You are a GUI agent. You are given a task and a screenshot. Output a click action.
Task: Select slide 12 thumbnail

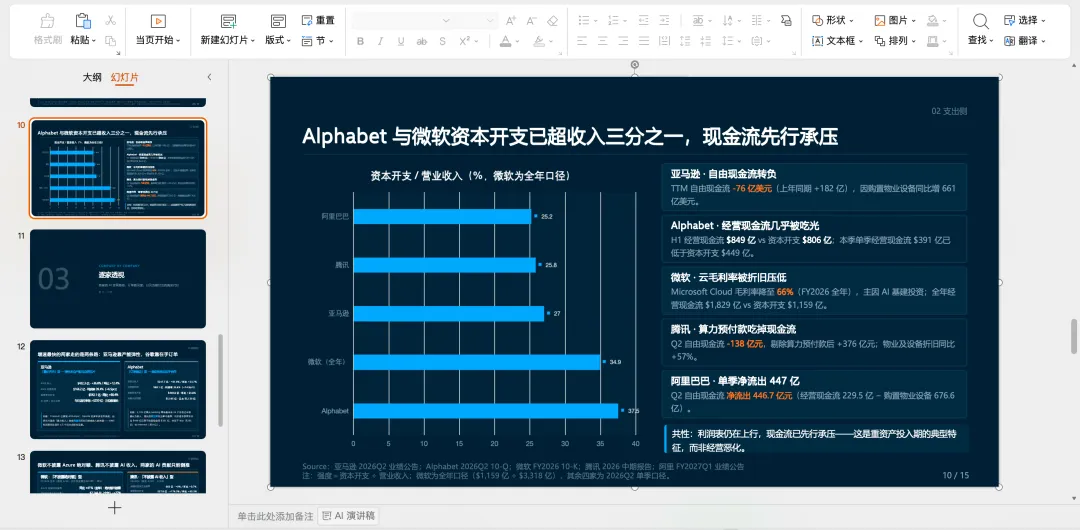(118, 389)
